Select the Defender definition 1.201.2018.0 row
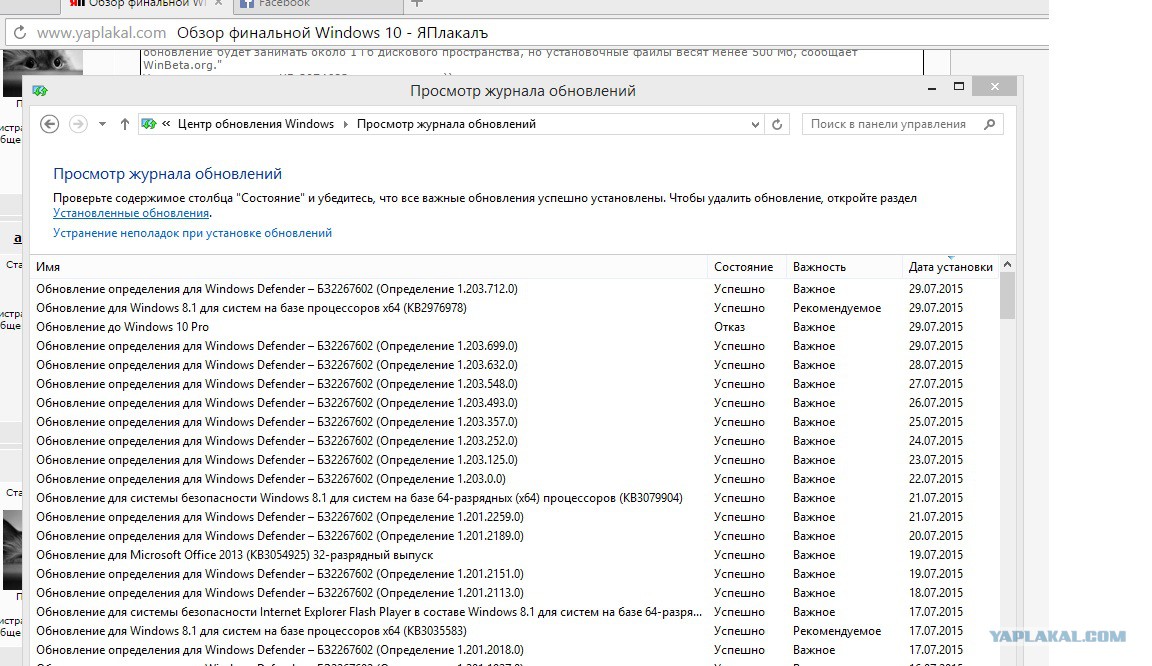1152x666 pixels. 514,651
